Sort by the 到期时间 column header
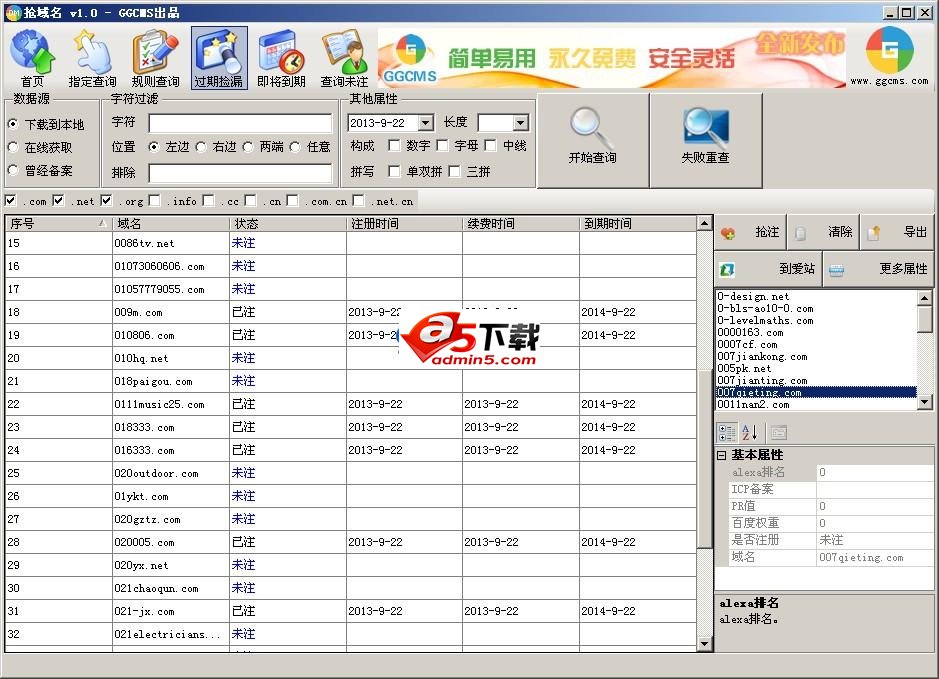The height and width of the screenshot is (679, 939). click(638, 224)
